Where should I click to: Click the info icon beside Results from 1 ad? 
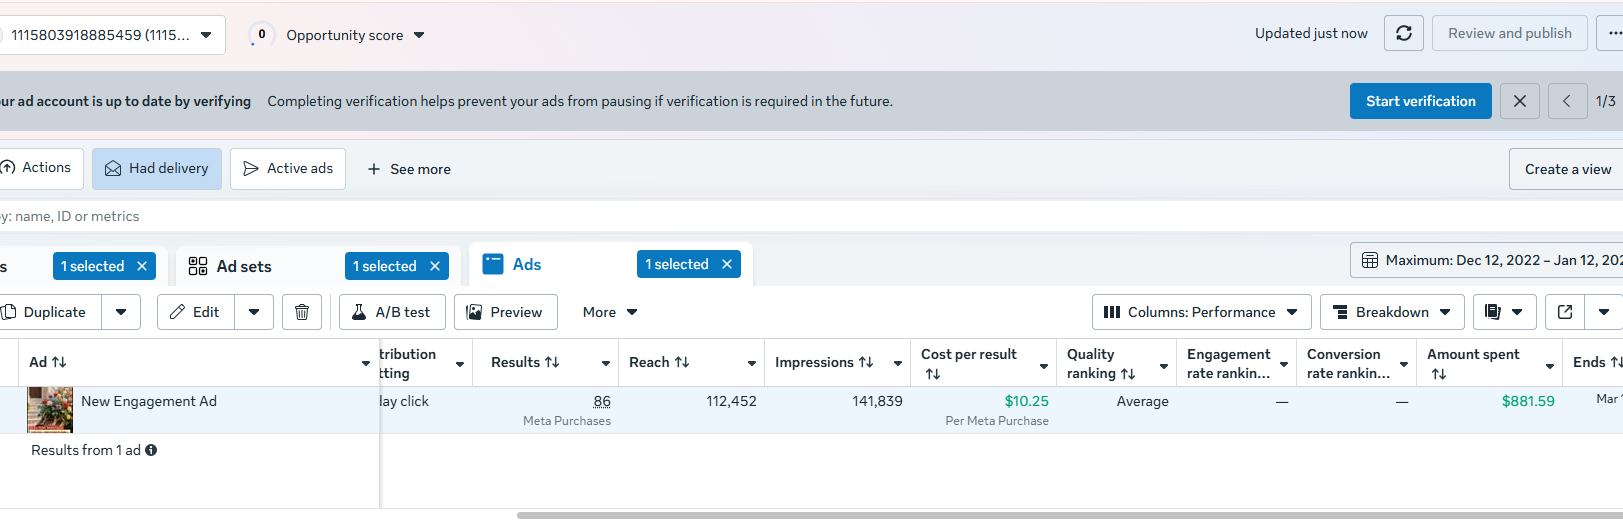pyautogui.click(x=151, y=450)
